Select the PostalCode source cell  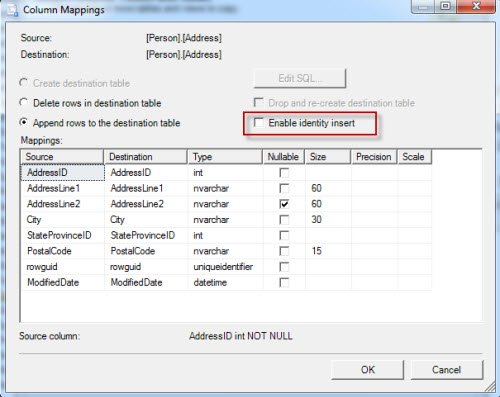coord(63,251)
